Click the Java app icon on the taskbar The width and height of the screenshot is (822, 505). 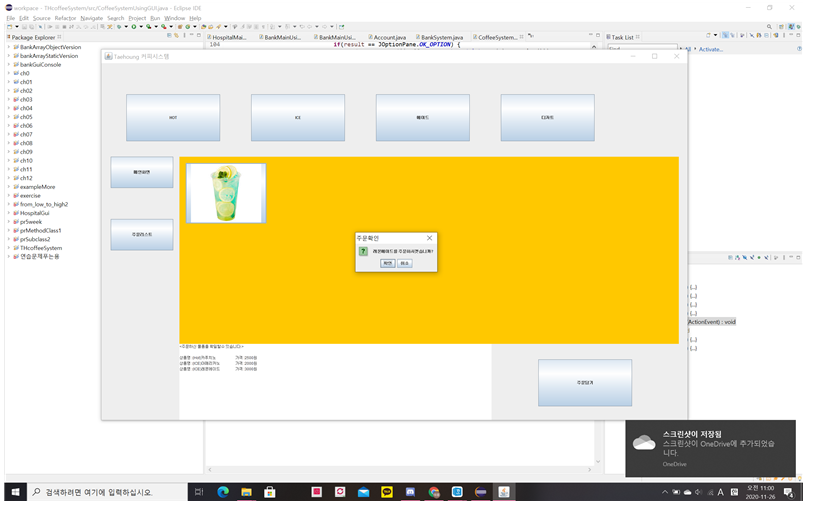coord(504,492)
